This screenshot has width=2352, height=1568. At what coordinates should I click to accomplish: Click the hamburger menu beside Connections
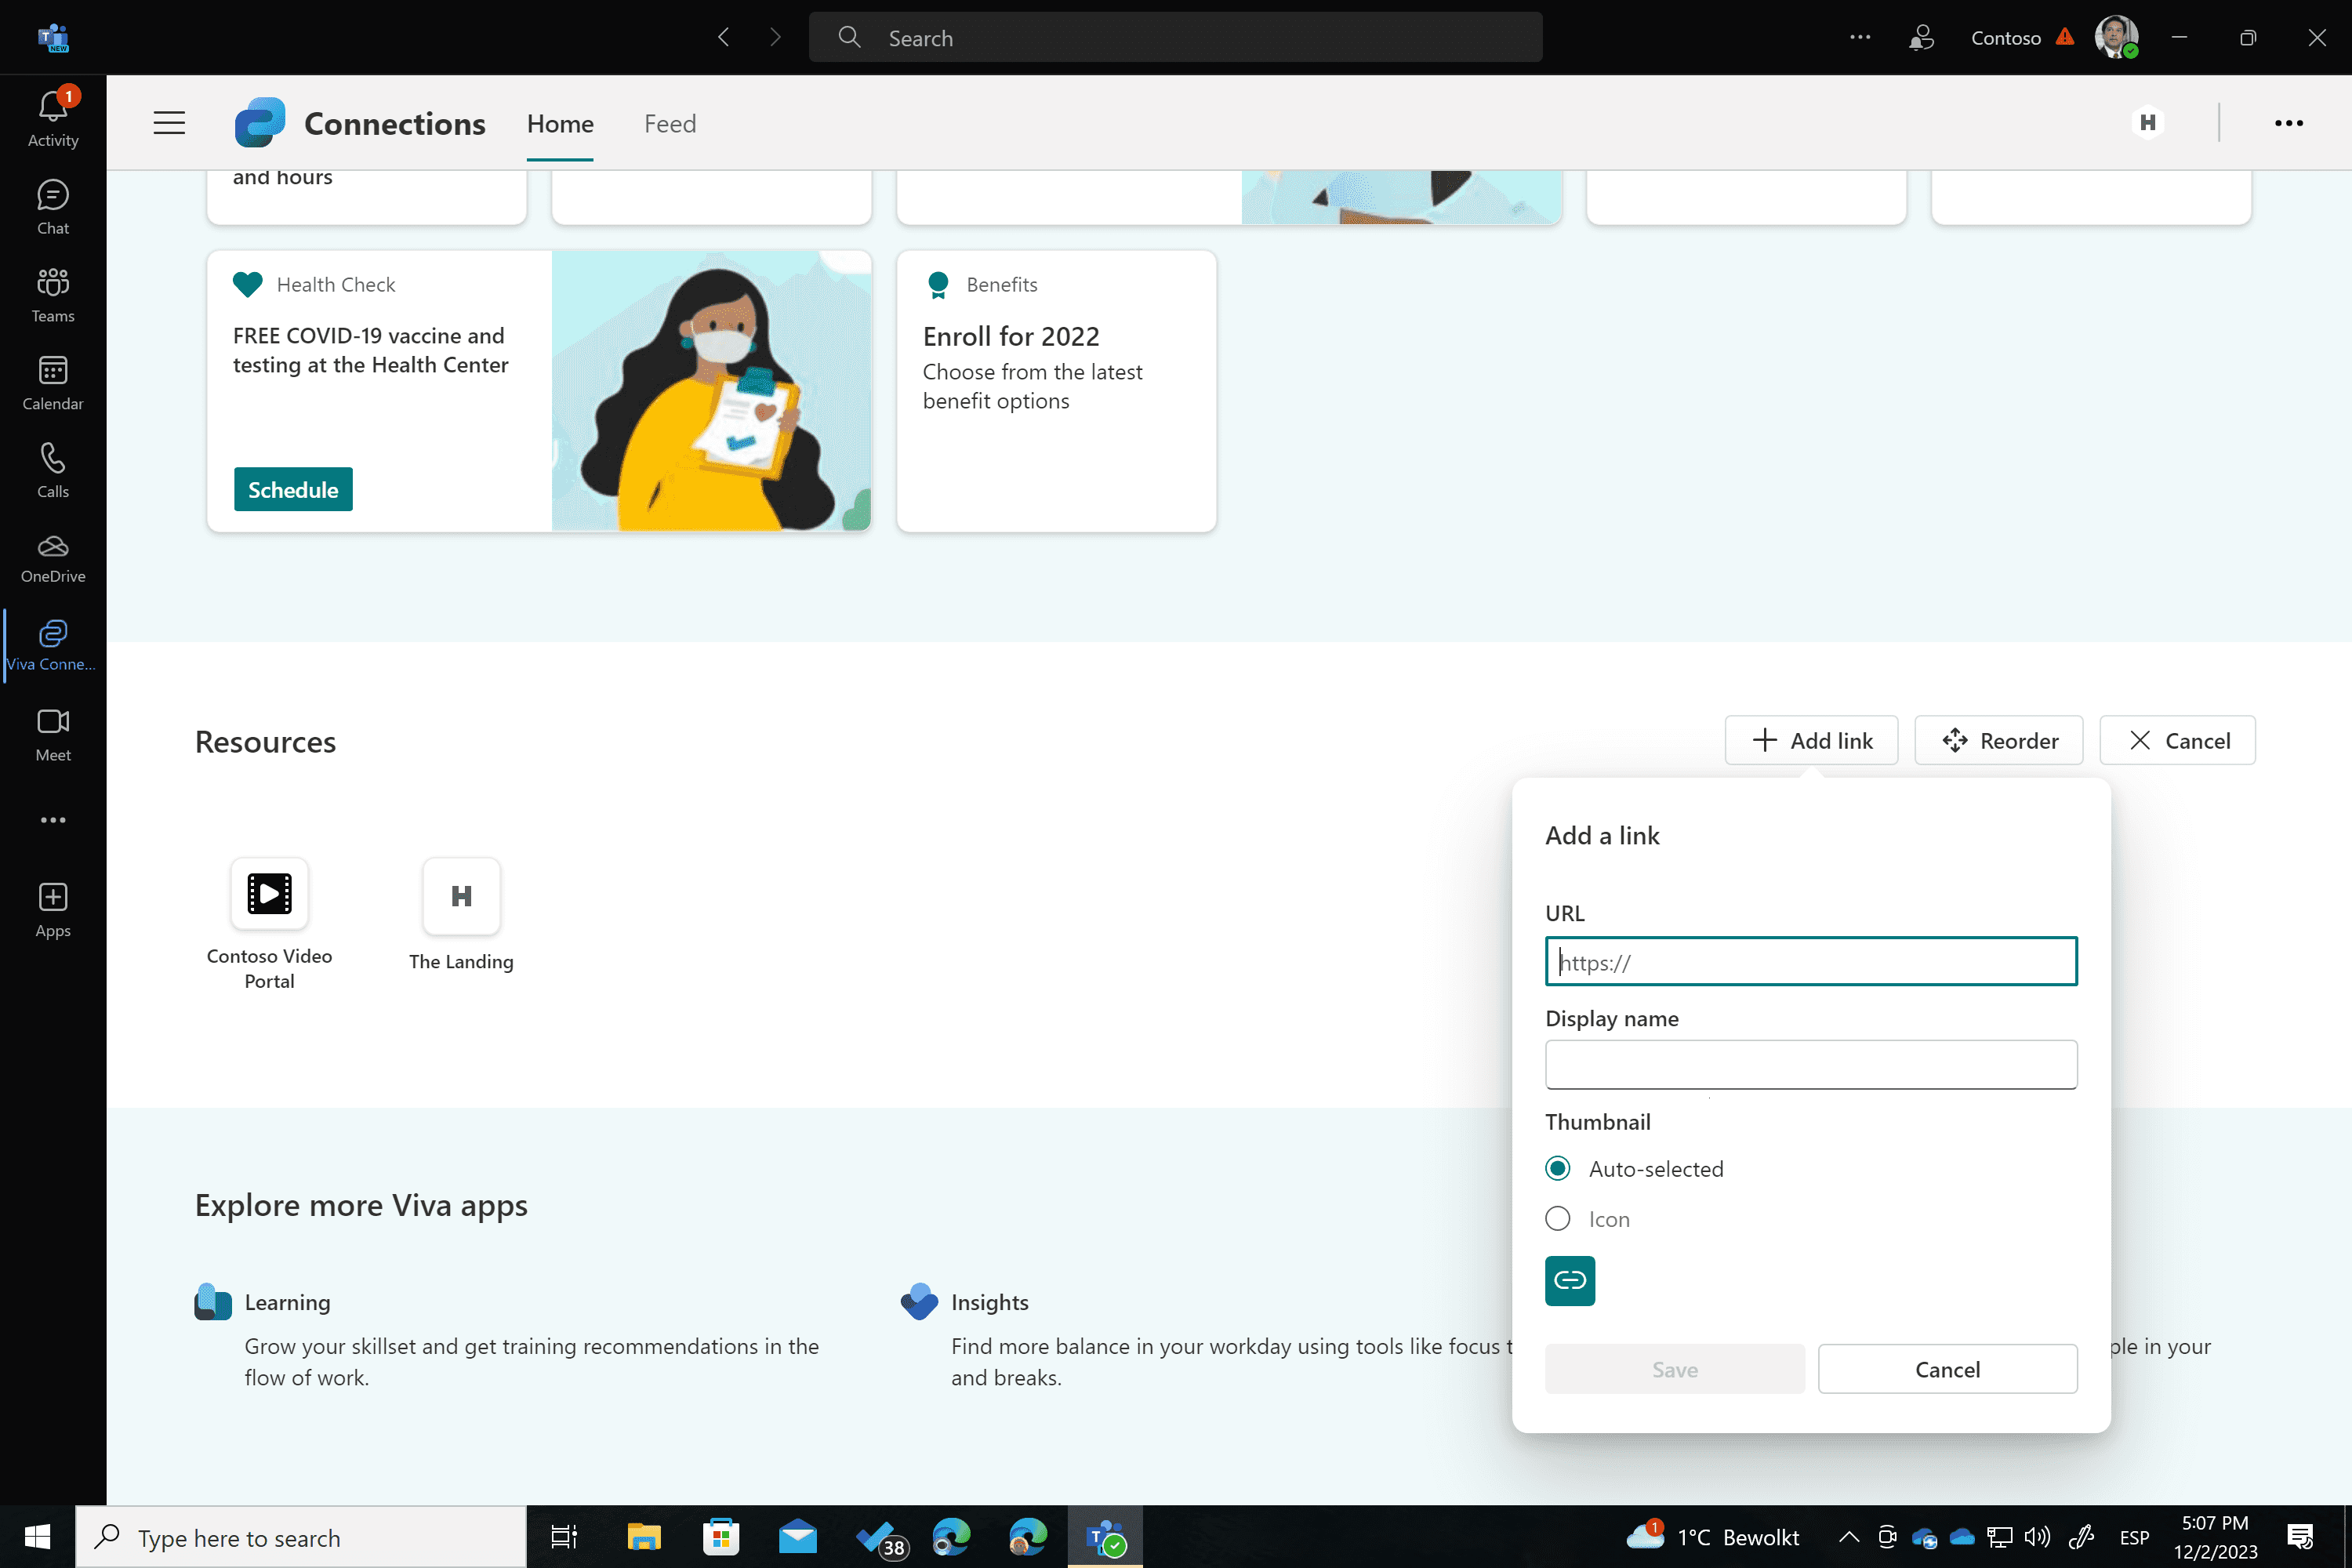tap(169, 123)
